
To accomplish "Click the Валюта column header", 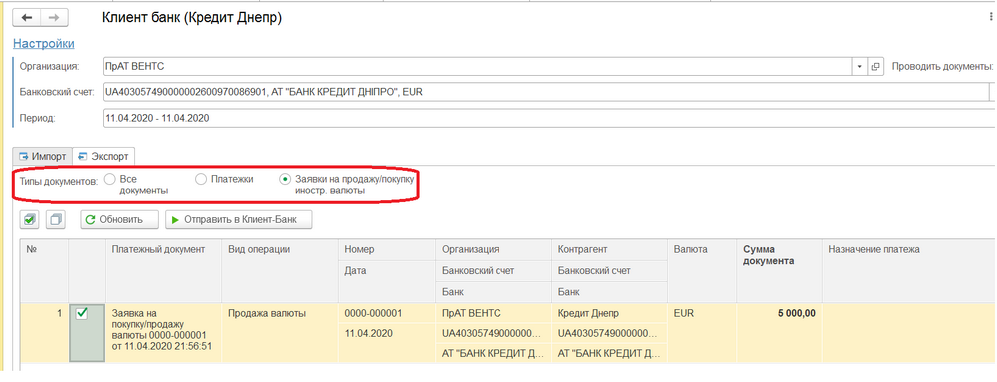I will 702,271.
